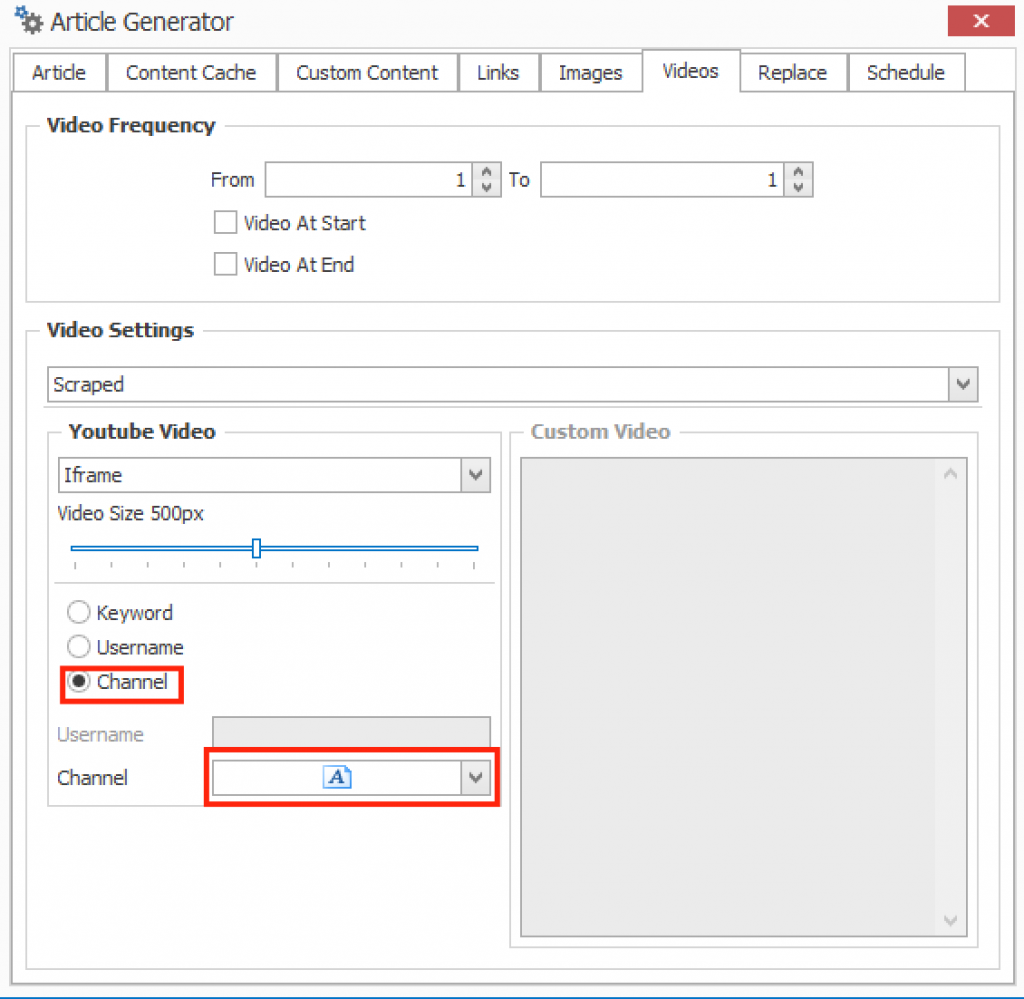Go to the Schedule tab
The height and width of the screenshot is (999, 1024).
click(x=905, y=72)
